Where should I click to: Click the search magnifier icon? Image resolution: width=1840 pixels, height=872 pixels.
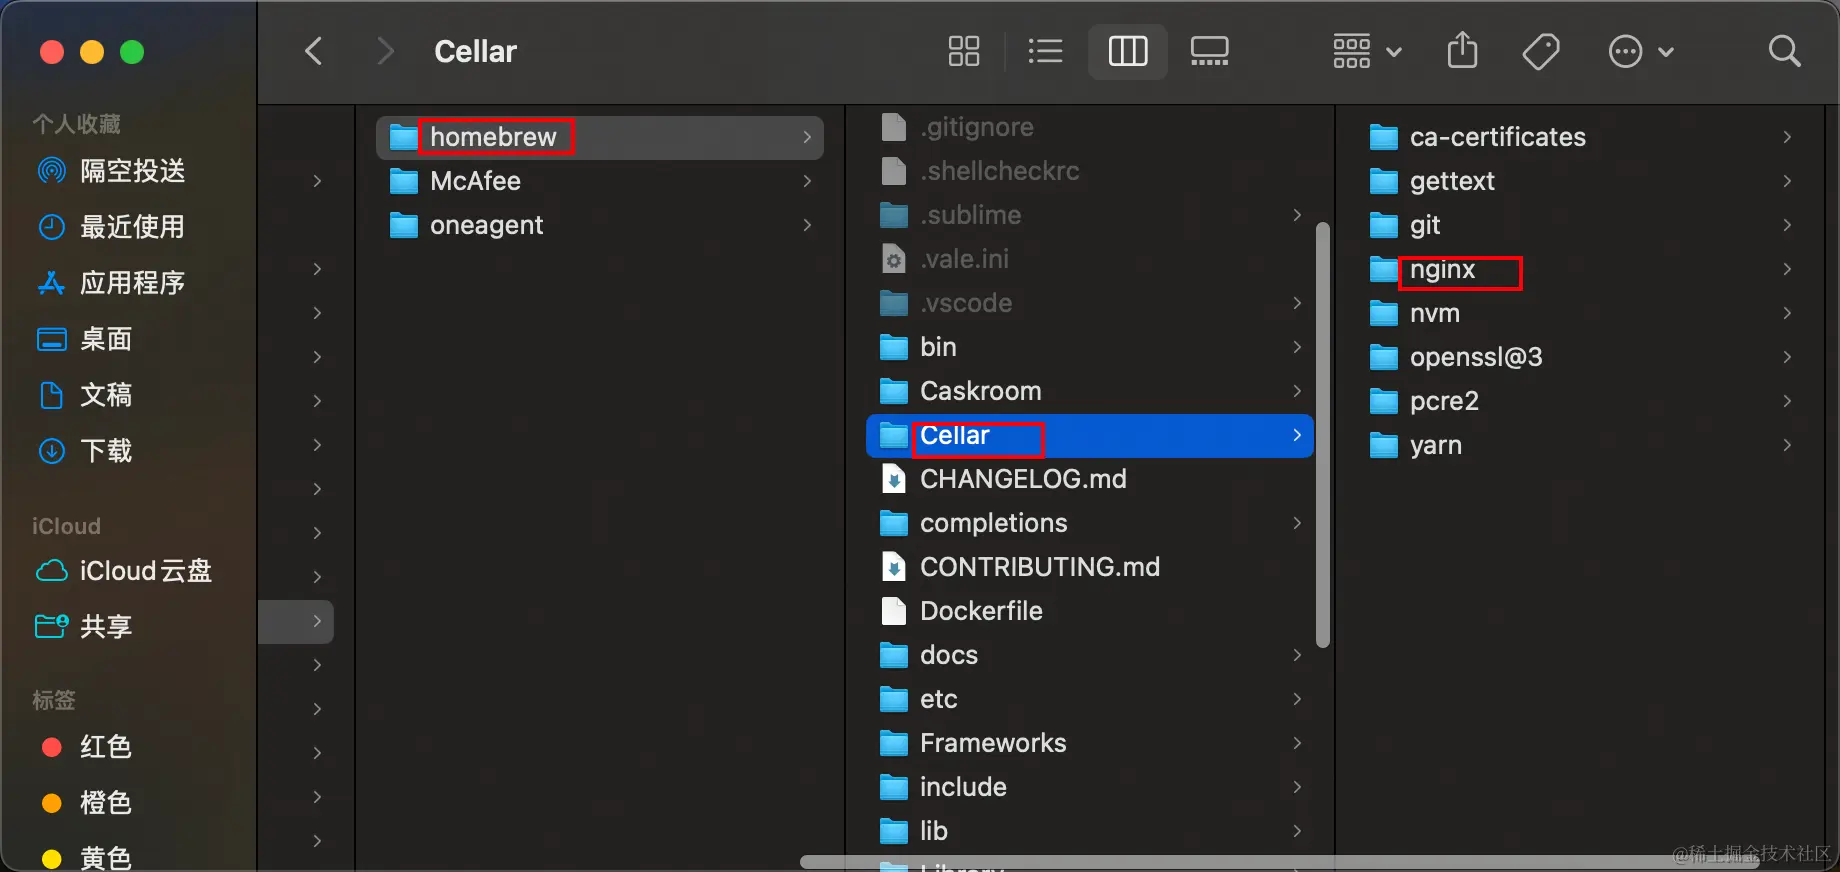(1784, 51)
